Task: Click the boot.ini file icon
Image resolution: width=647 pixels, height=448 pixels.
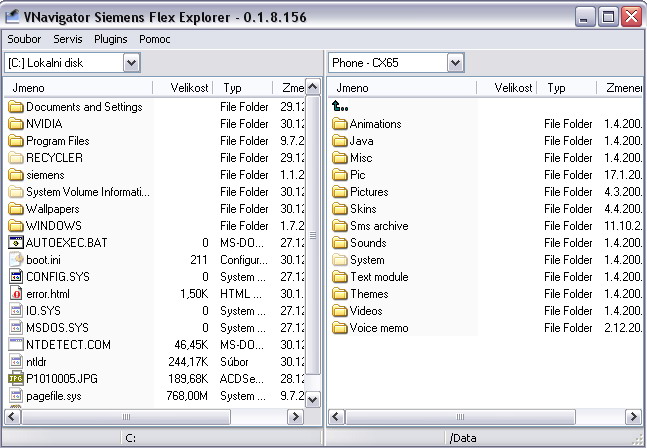Action: tap(16, 259)
